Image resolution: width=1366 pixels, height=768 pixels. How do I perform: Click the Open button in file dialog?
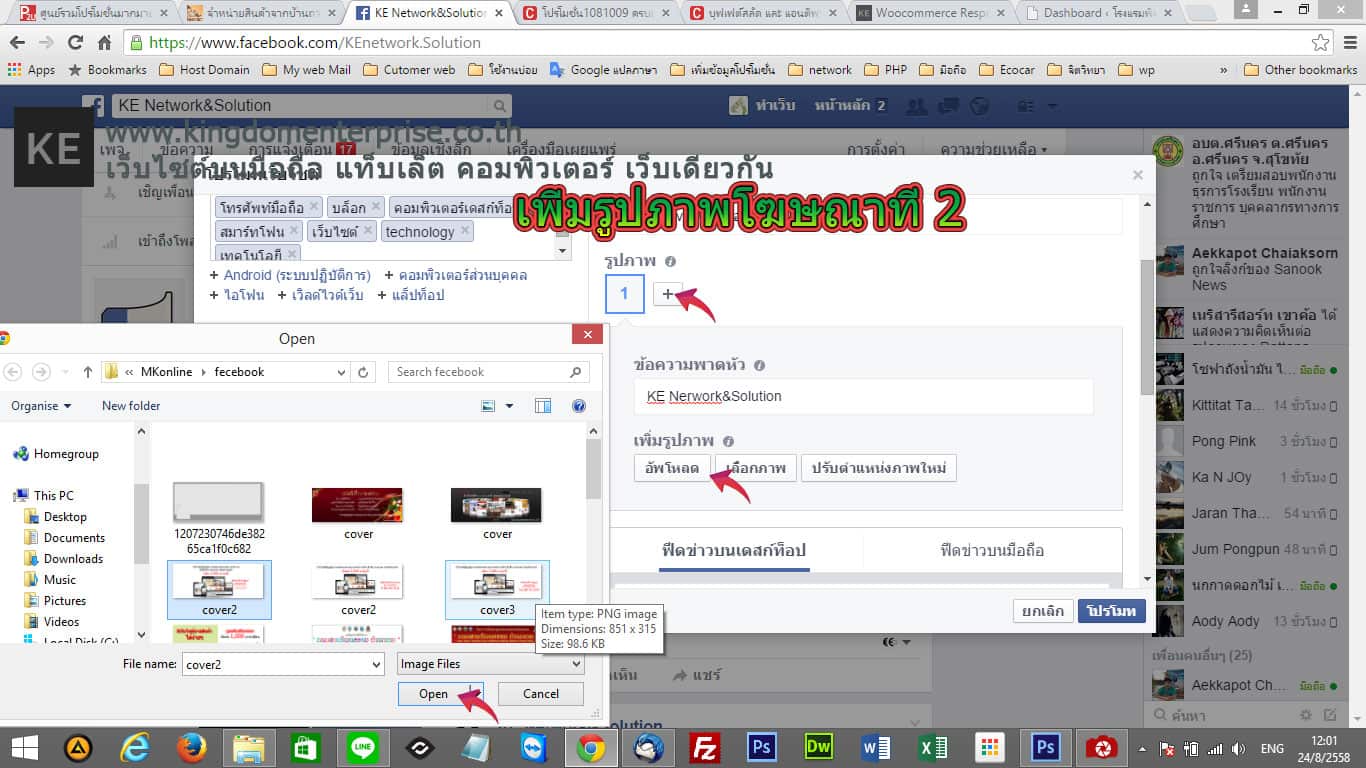433,694
